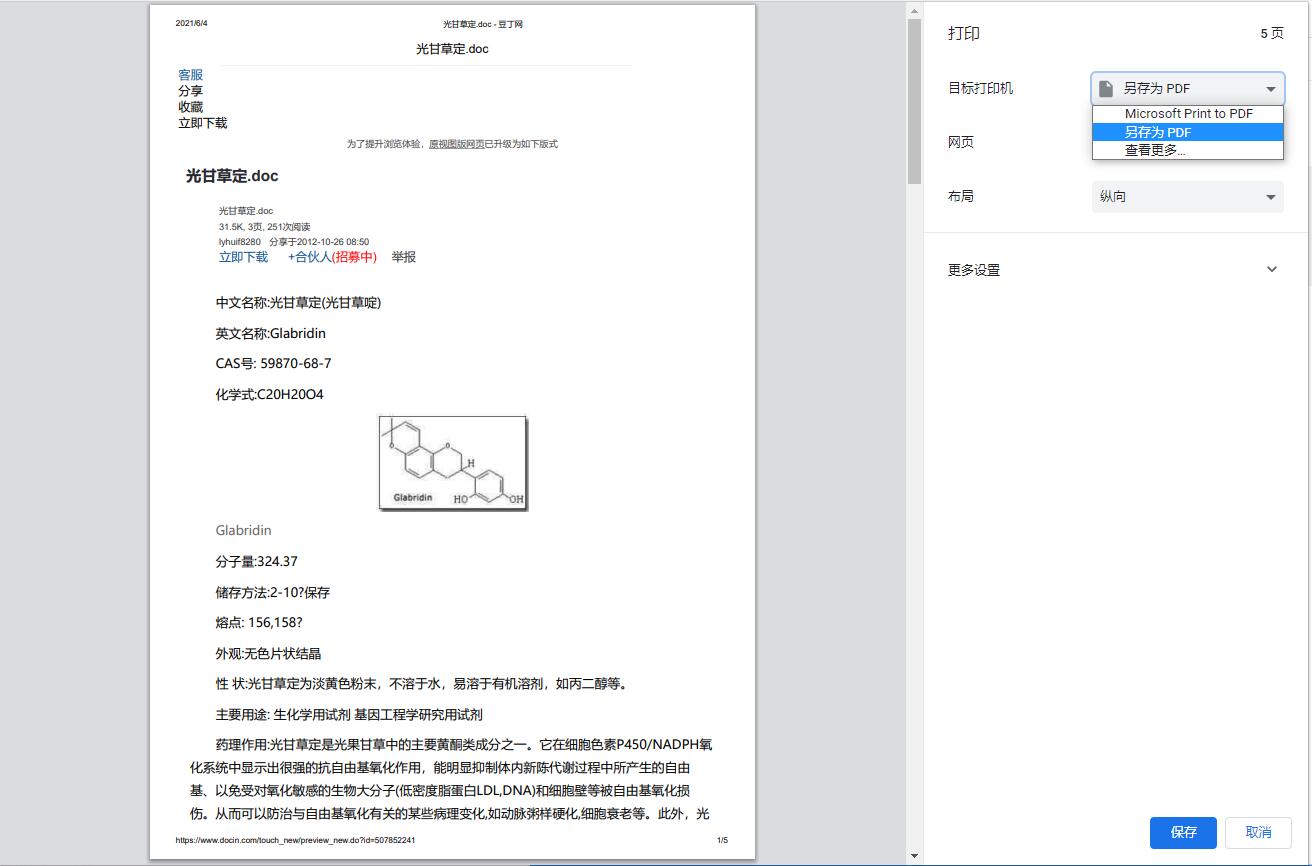Select Microsoft Print to PDF printer option

pos(1187,113)
